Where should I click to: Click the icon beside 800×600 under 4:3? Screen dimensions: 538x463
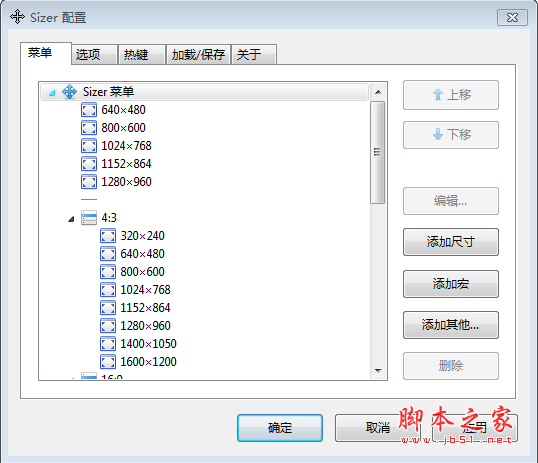(108, 272)
